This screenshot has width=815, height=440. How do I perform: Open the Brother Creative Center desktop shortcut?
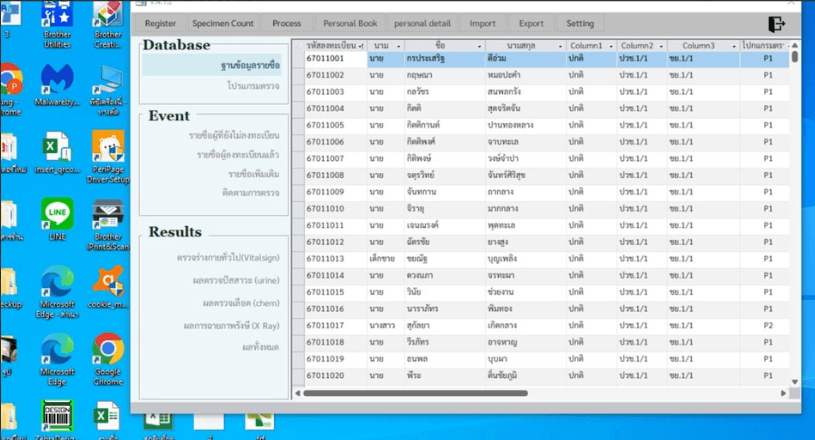tap(108, 25)
